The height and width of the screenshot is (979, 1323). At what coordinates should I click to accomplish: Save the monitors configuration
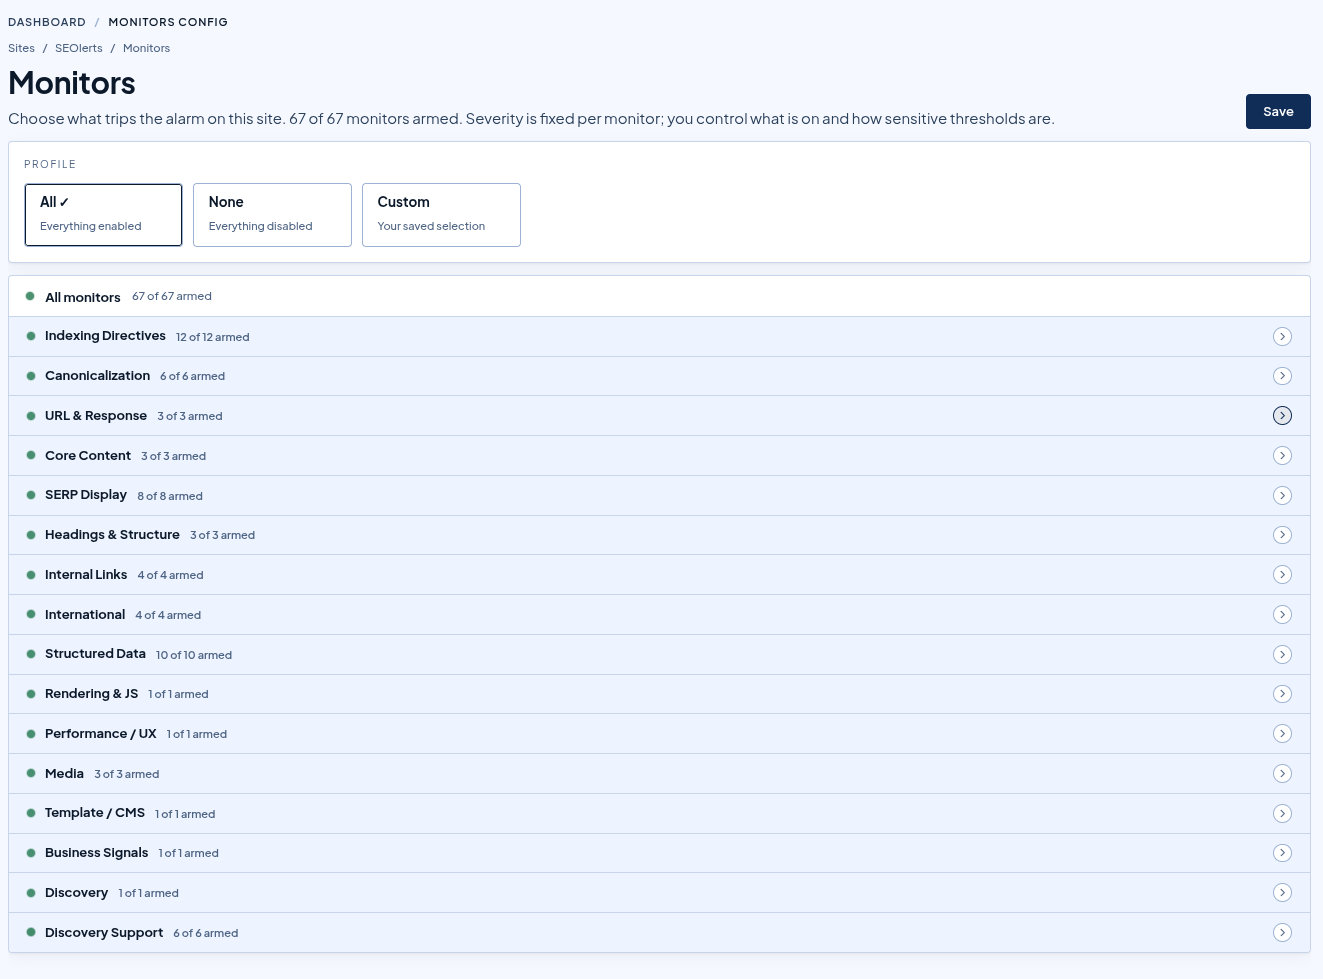tap(1278, 112)
